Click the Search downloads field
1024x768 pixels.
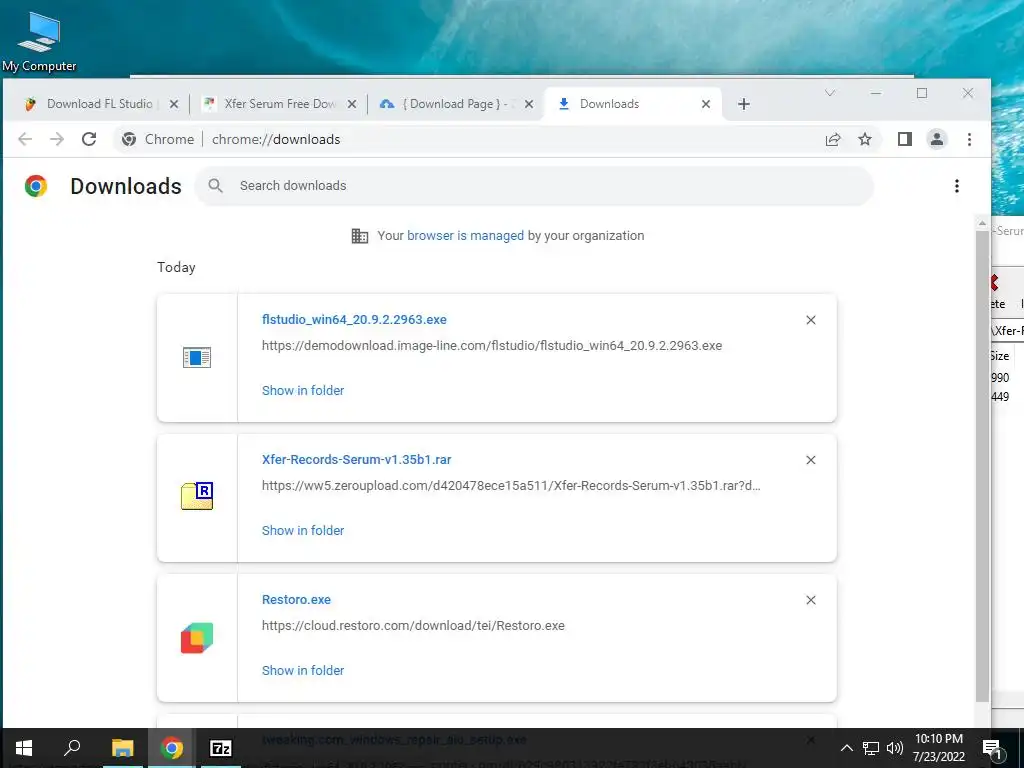tap(534, 185)
